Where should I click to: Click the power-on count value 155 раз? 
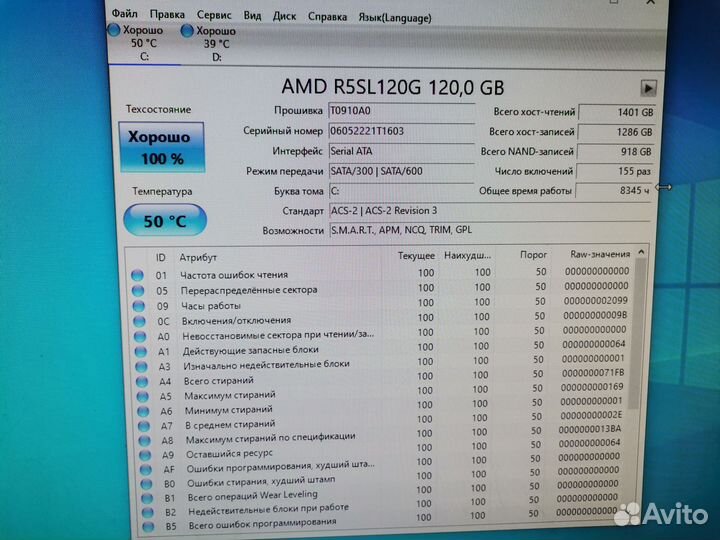point(614,171)
